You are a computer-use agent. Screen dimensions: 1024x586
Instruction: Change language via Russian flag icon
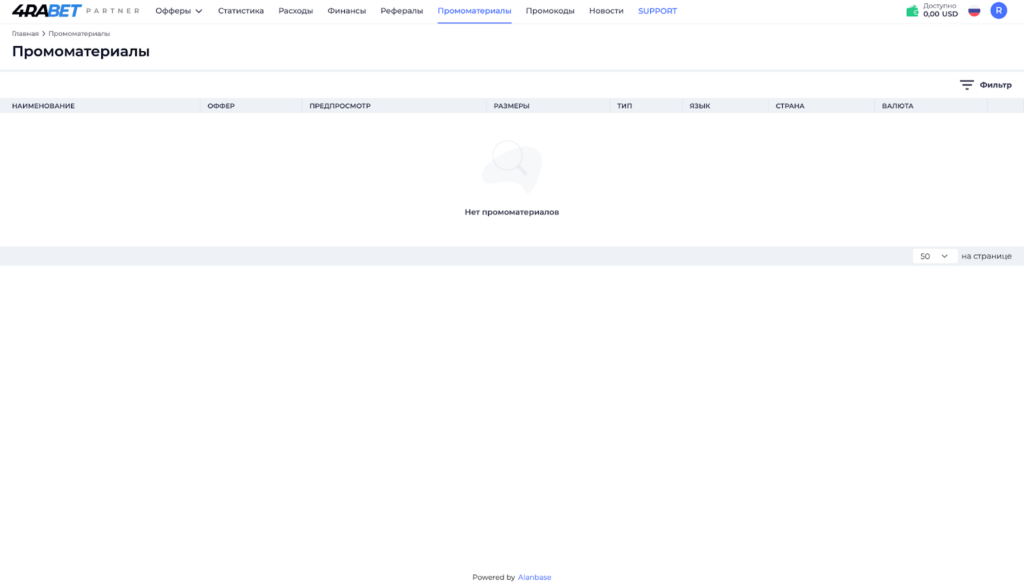pos(974,11)
